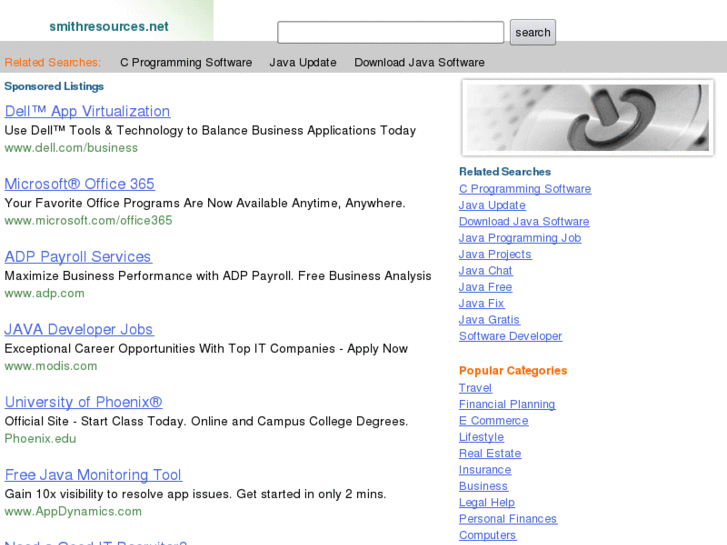Open the Lifestyle category
Viewport: 727px width, 545px height.
tap(481, 437)
